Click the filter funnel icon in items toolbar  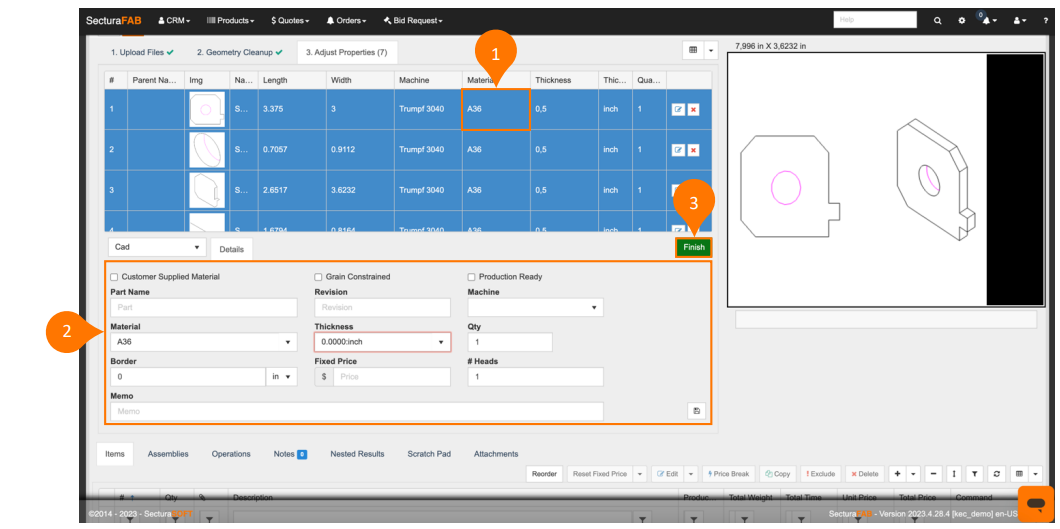point(975,474)
